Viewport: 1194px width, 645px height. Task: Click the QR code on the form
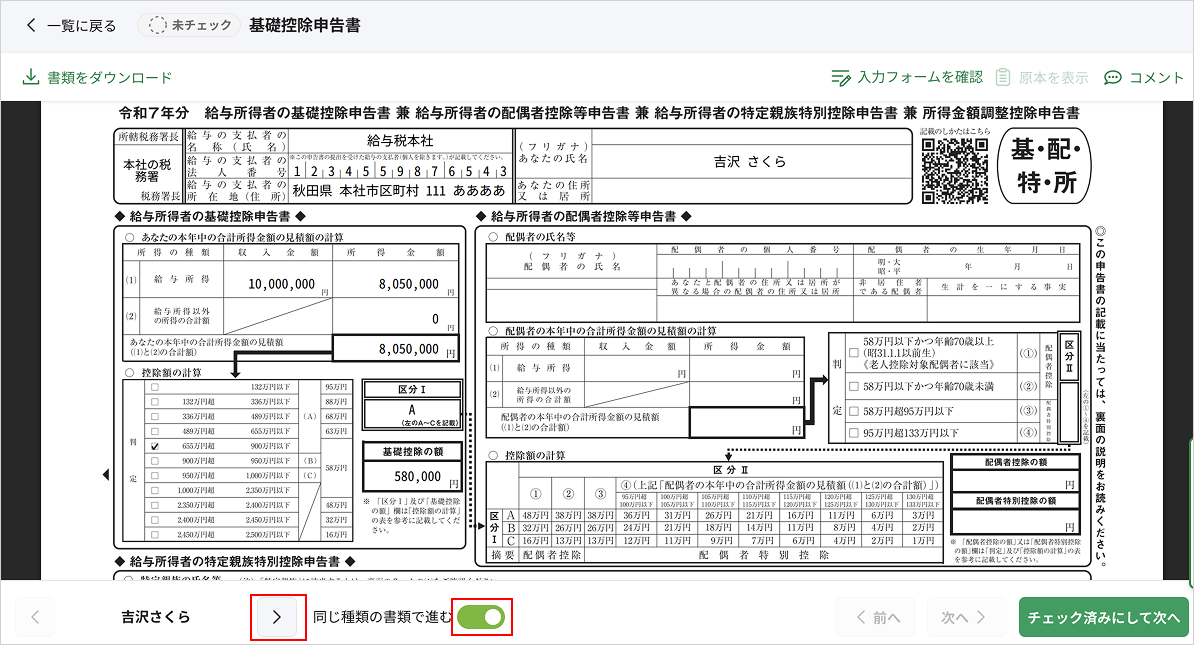click(954, 170)
